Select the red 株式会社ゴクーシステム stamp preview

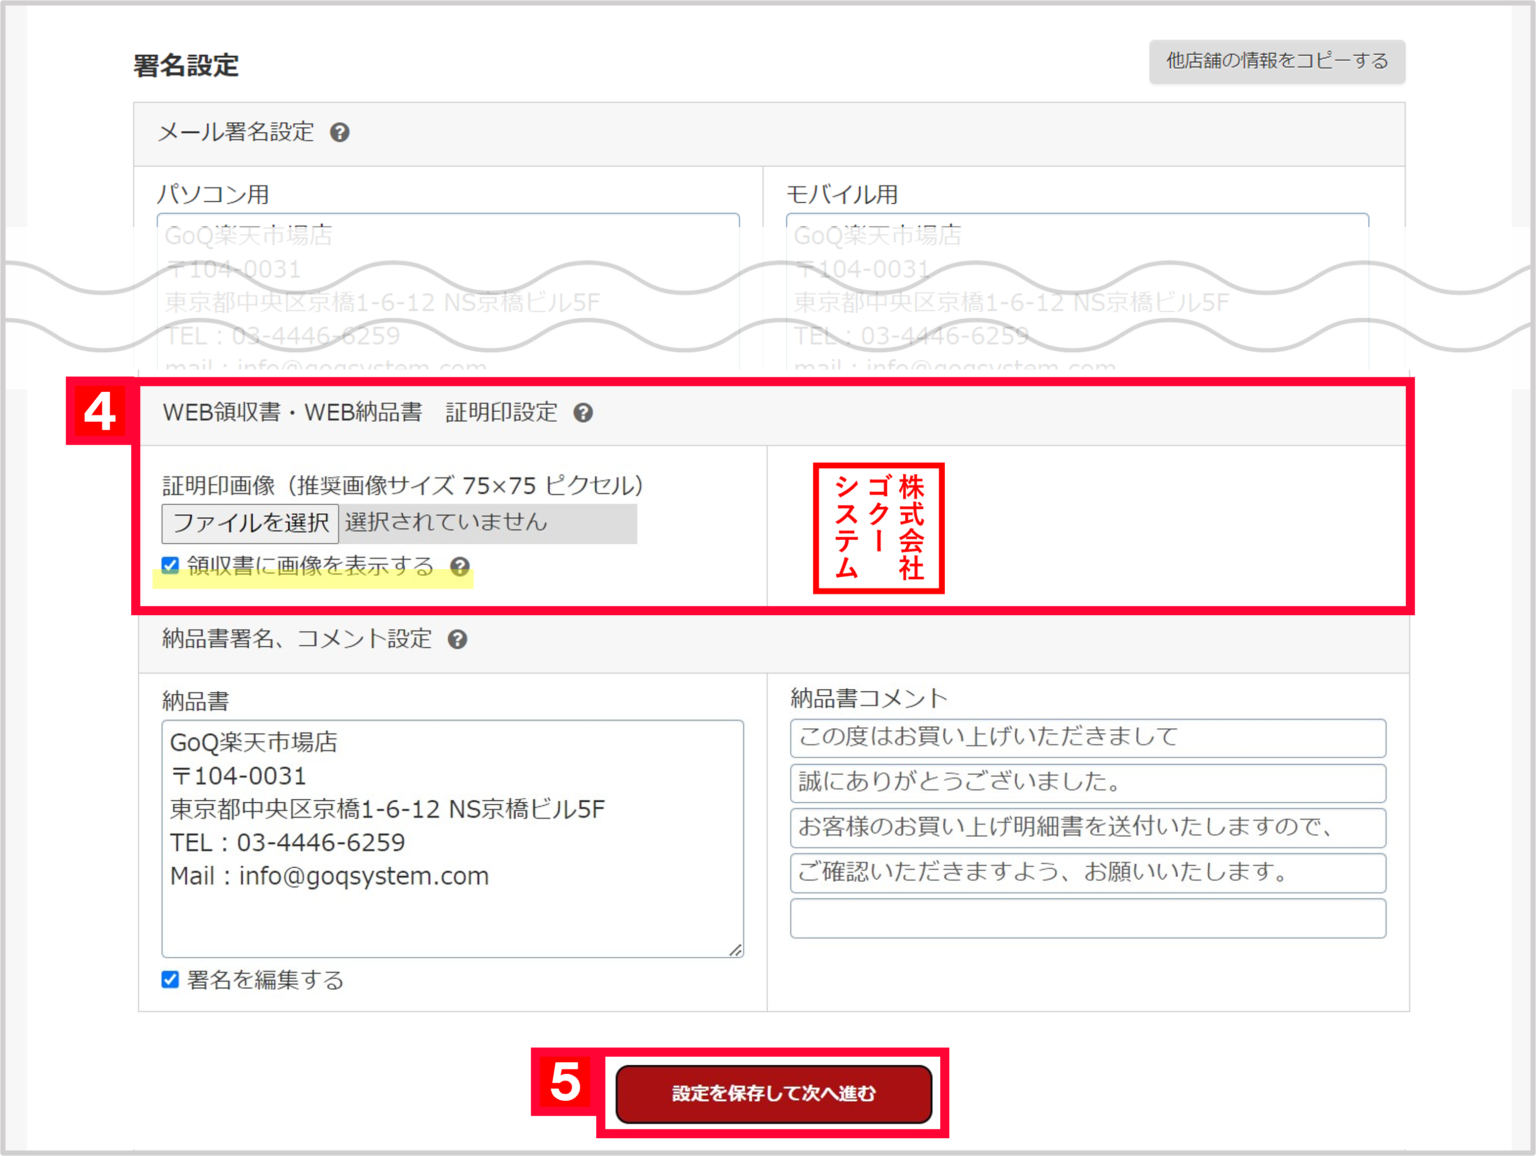(x=878, y=528)
